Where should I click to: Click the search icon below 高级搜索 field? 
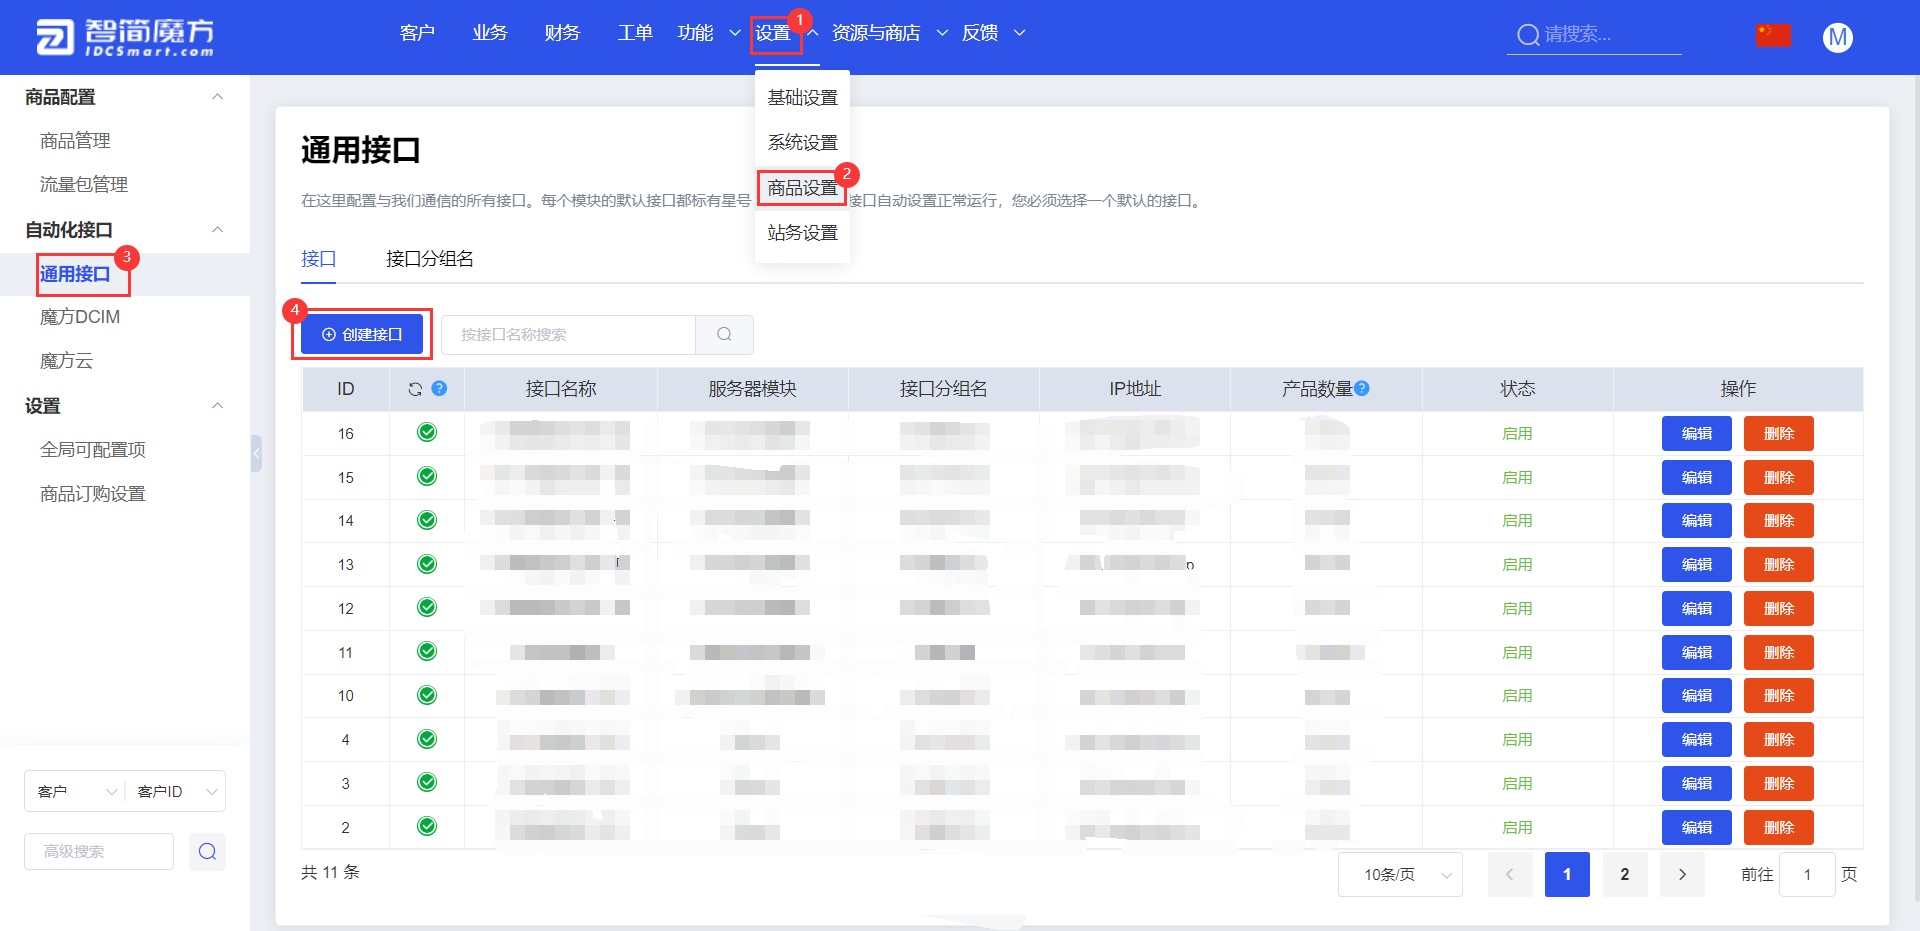pyautogui.click(x=207, y=851)
